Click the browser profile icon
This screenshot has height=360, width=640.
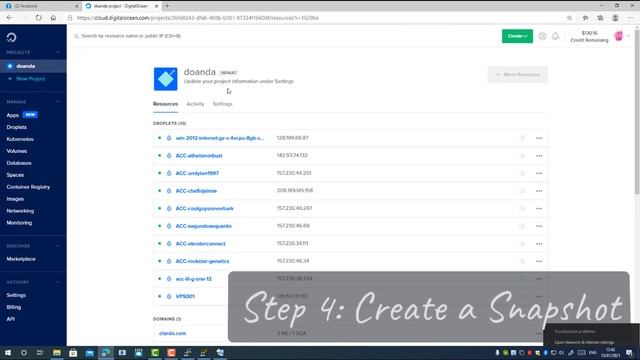(615, 18)
